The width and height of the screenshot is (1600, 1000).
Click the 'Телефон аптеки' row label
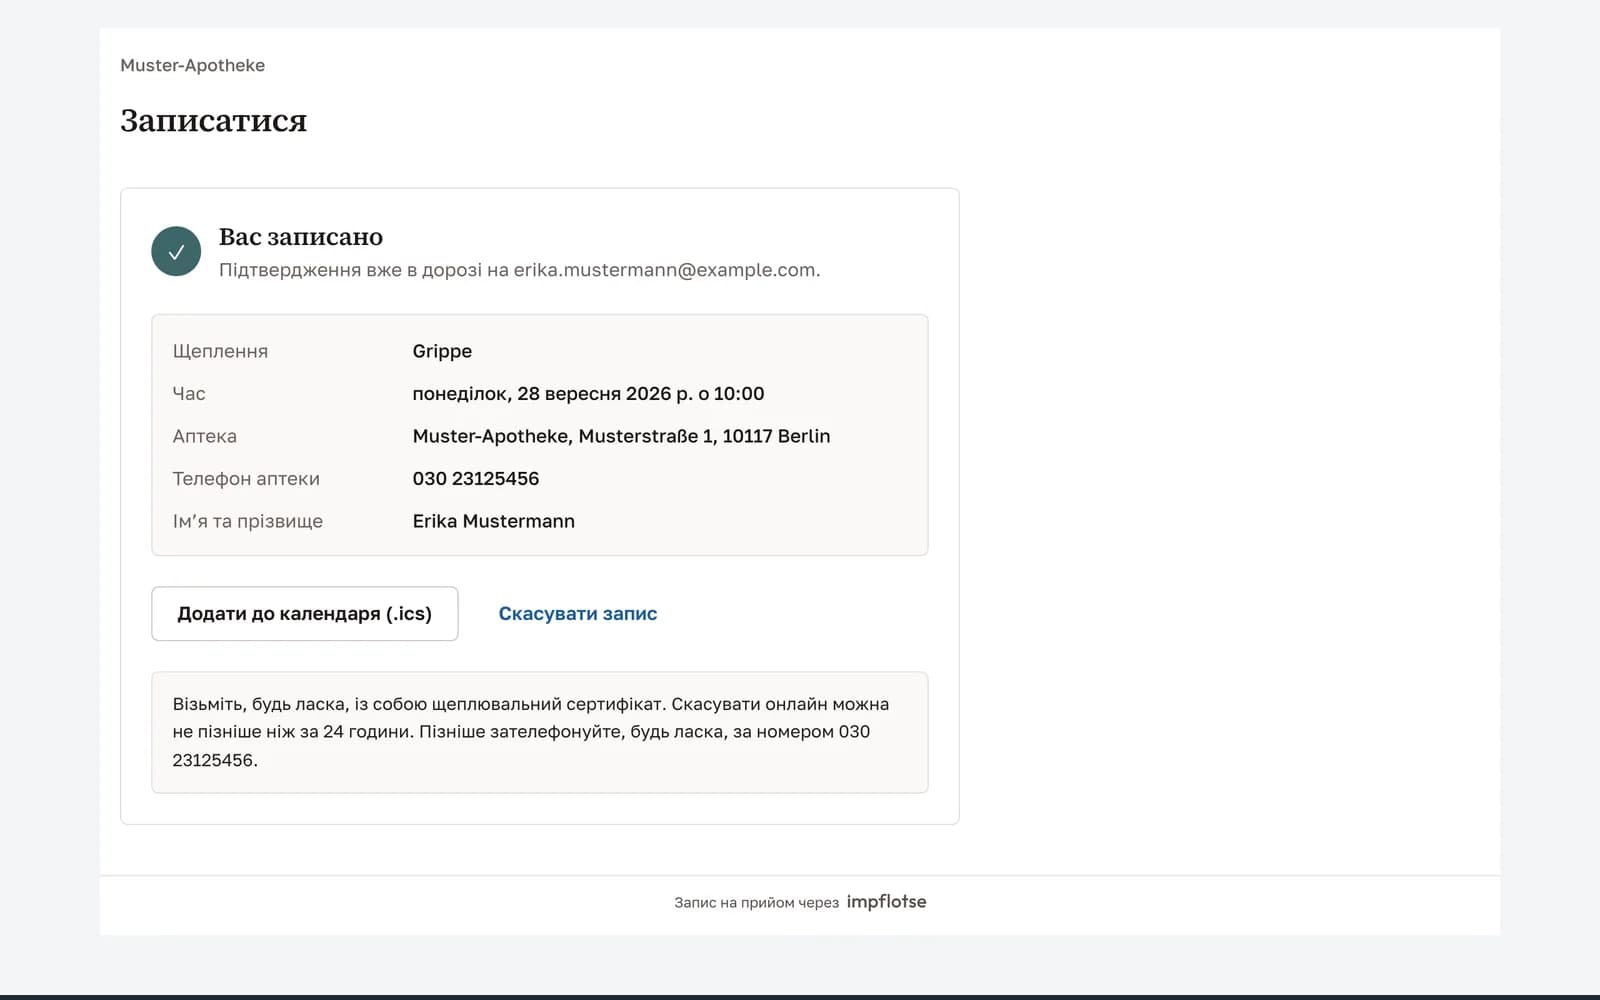246,479
